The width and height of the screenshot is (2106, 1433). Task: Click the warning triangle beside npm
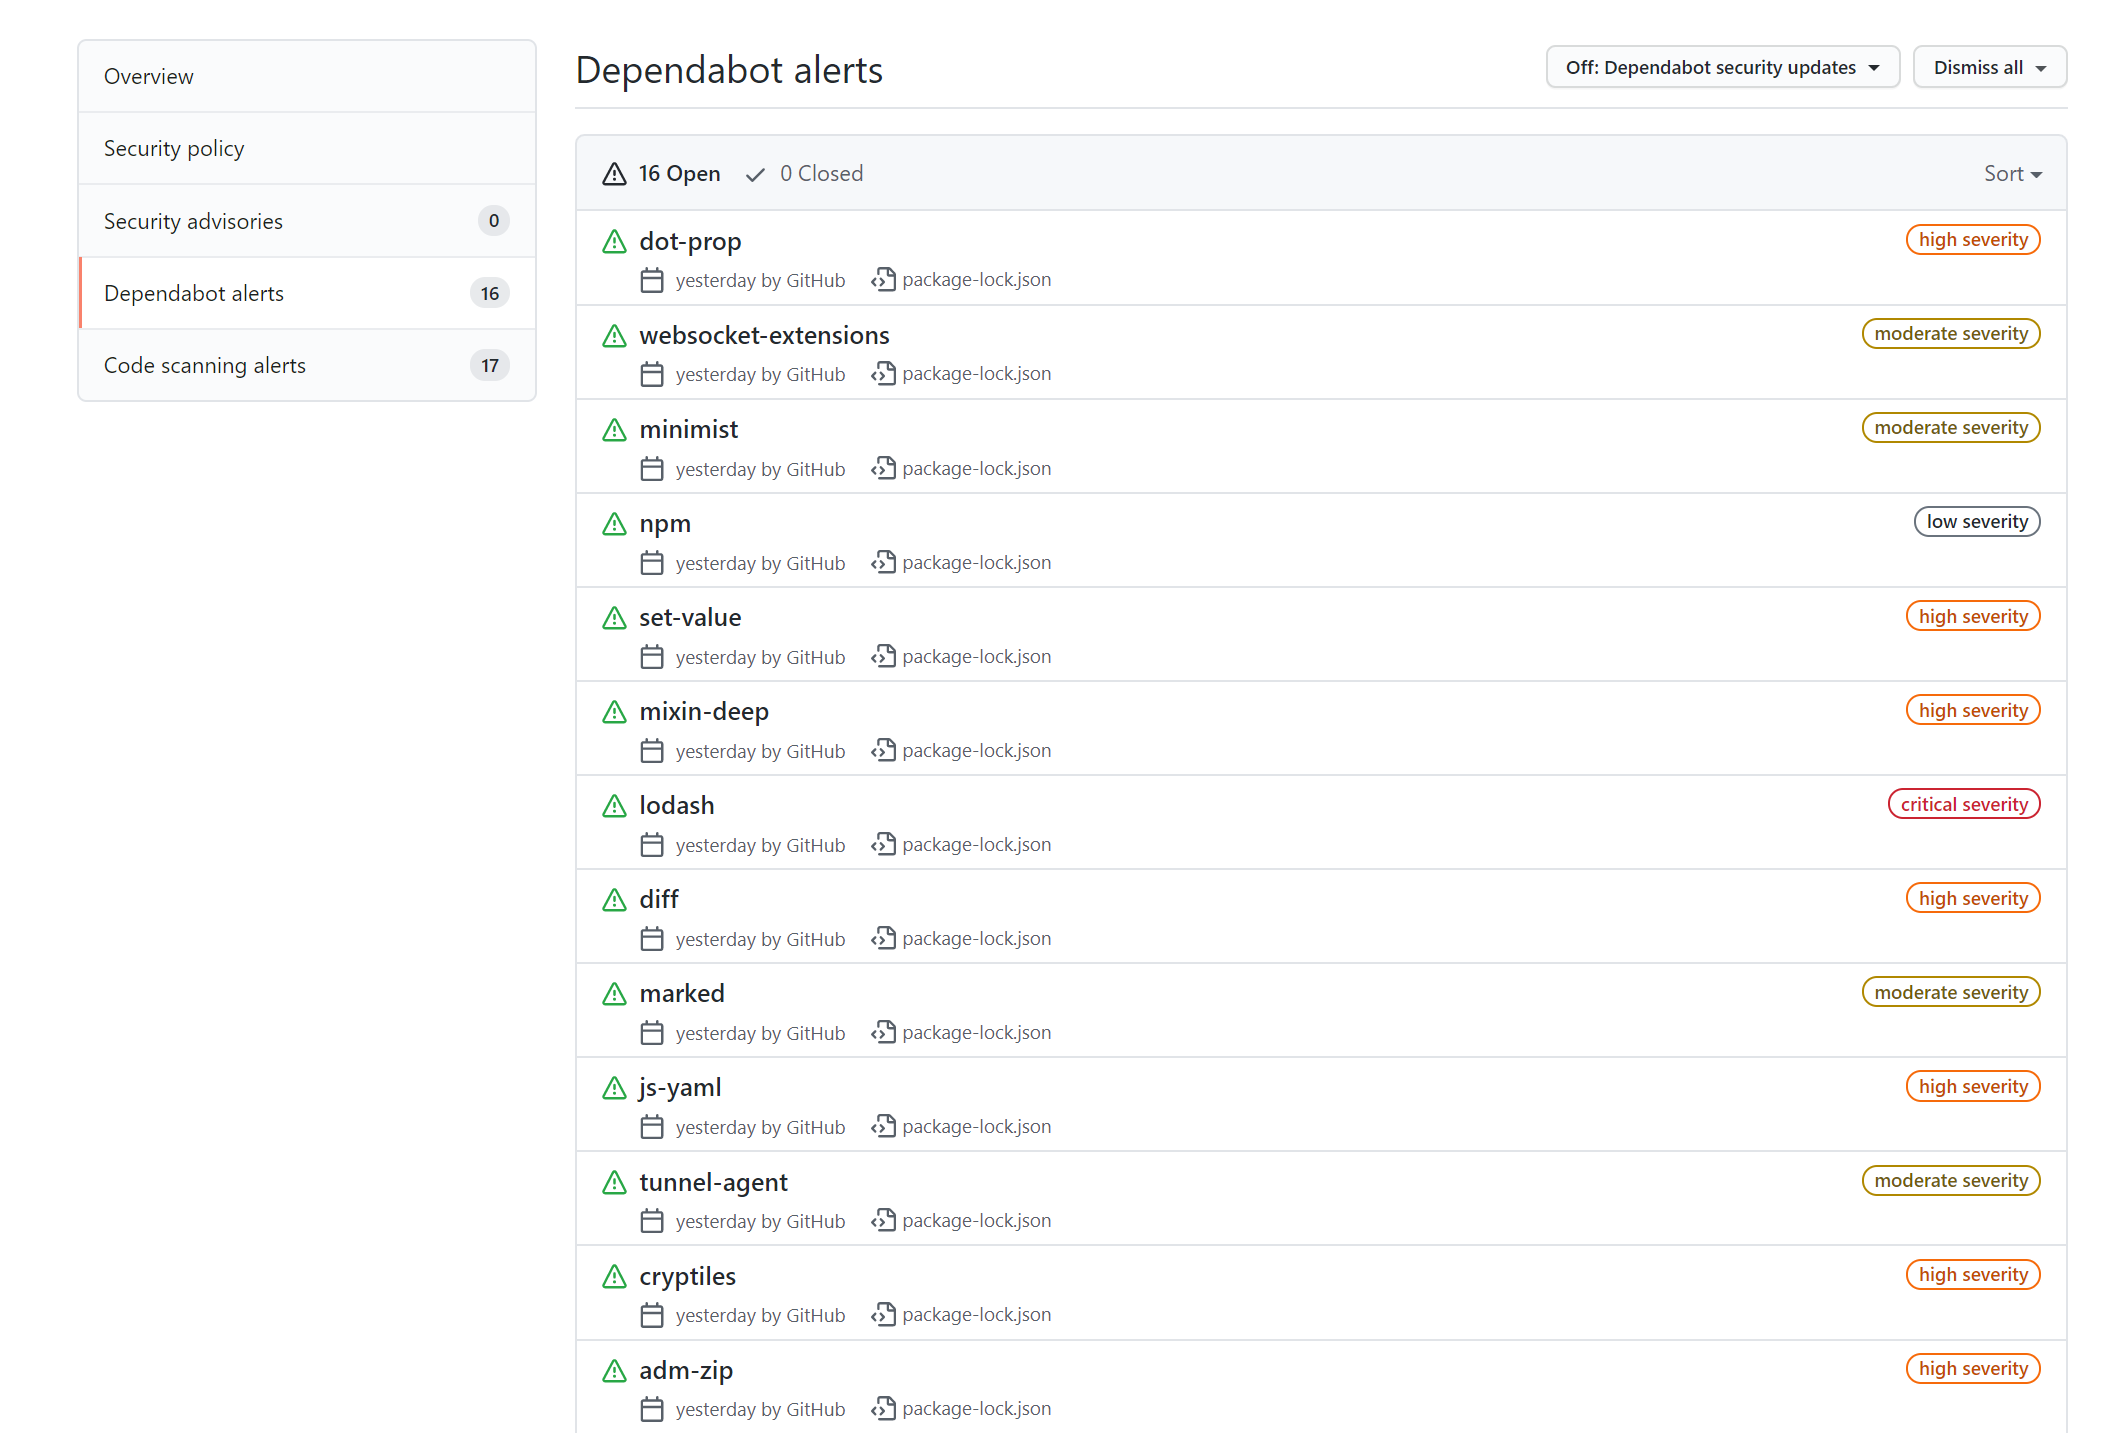[614, 524]
